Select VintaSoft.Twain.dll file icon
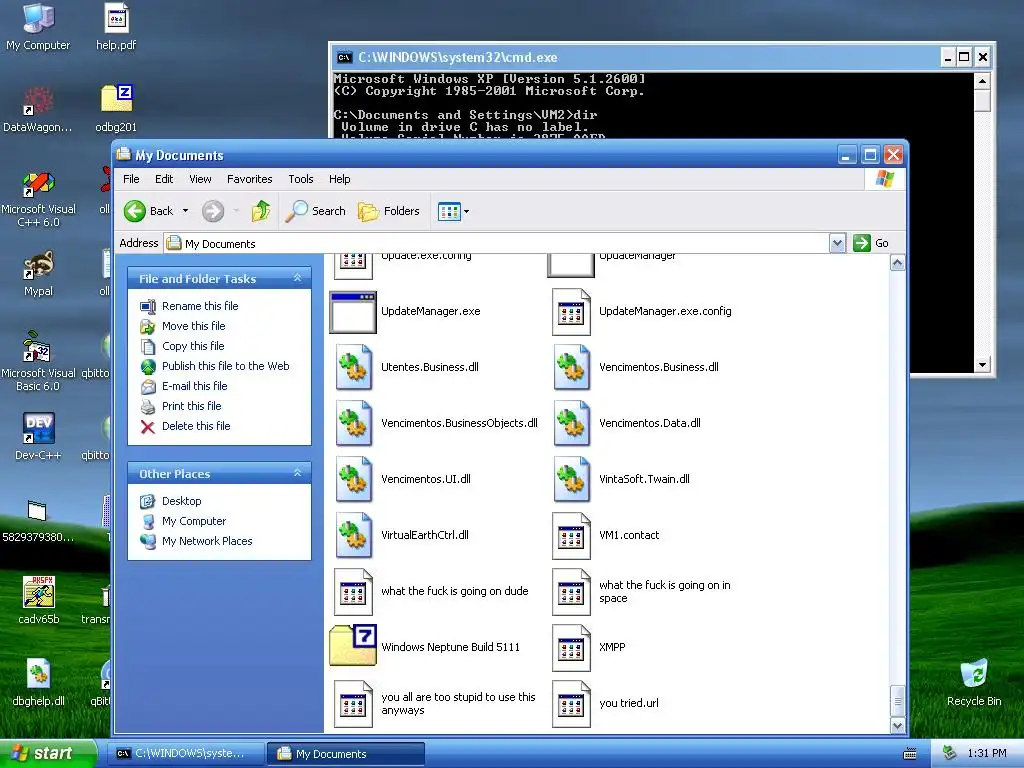Image resolution: width=1024 pixels, height=768 pixels. tap(571, 480)
